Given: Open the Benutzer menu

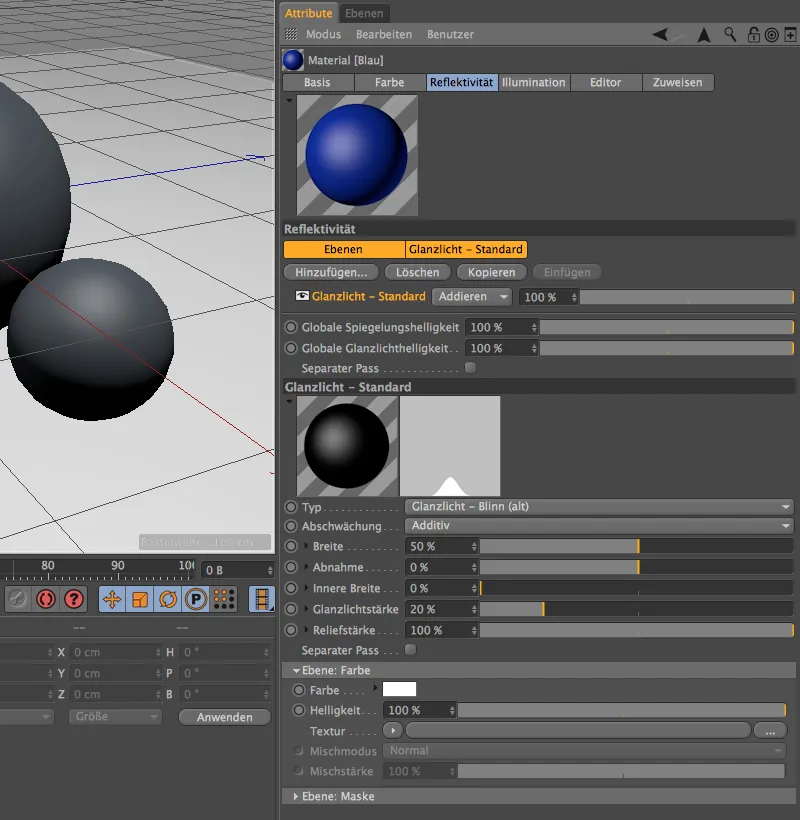Looking at the screenshot, I should click(x=450, y=35).
